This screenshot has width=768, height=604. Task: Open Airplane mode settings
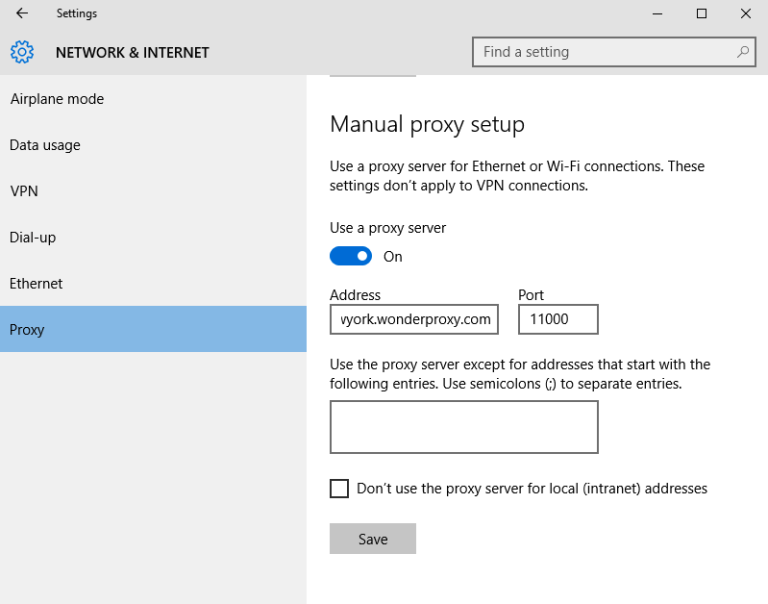tap(57, 99)
